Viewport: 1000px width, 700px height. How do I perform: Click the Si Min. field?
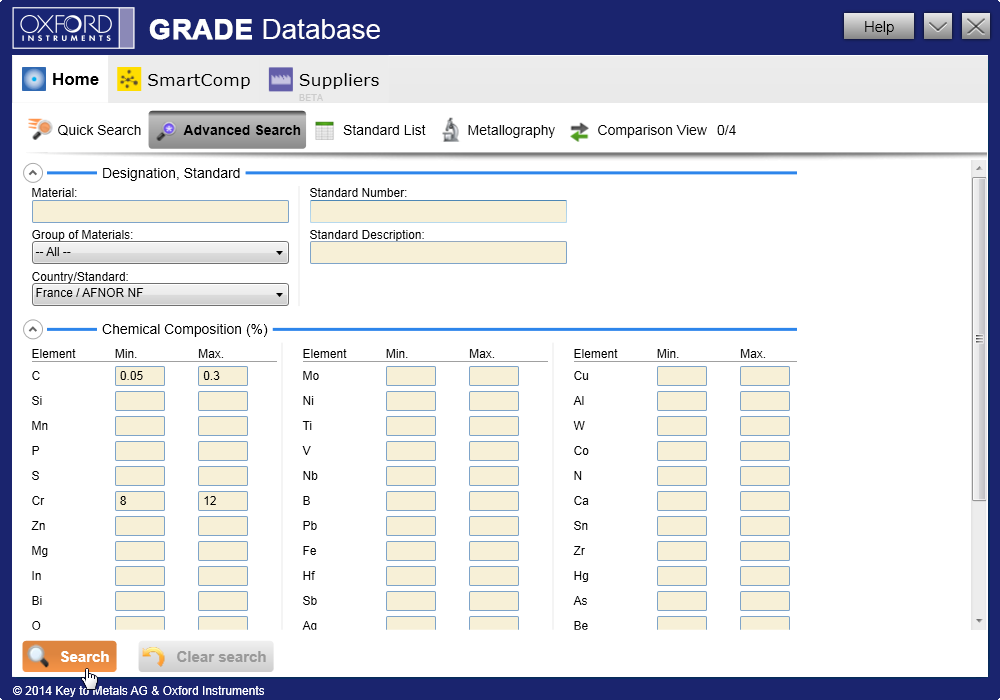pyautogui.click(x=140, y=401)
